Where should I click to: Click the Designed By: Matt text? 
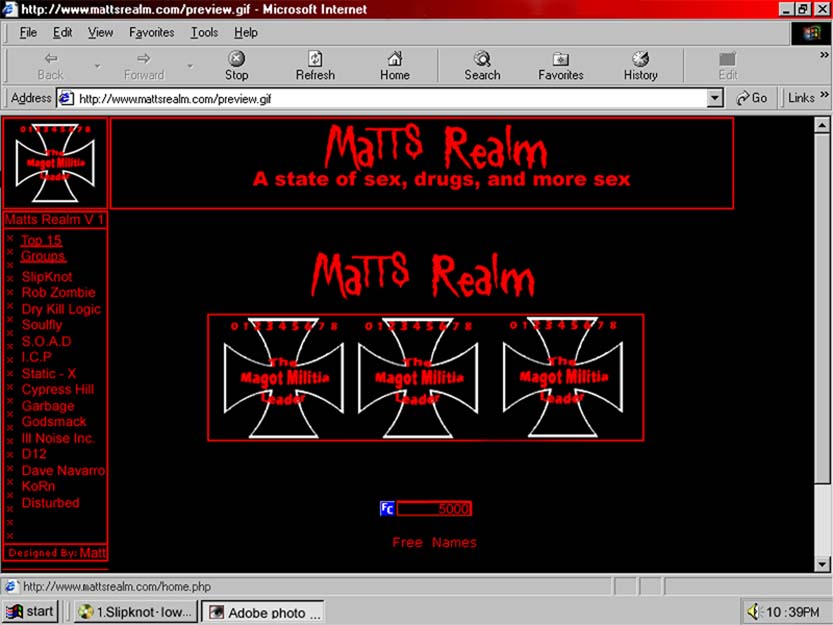point(57,553)
